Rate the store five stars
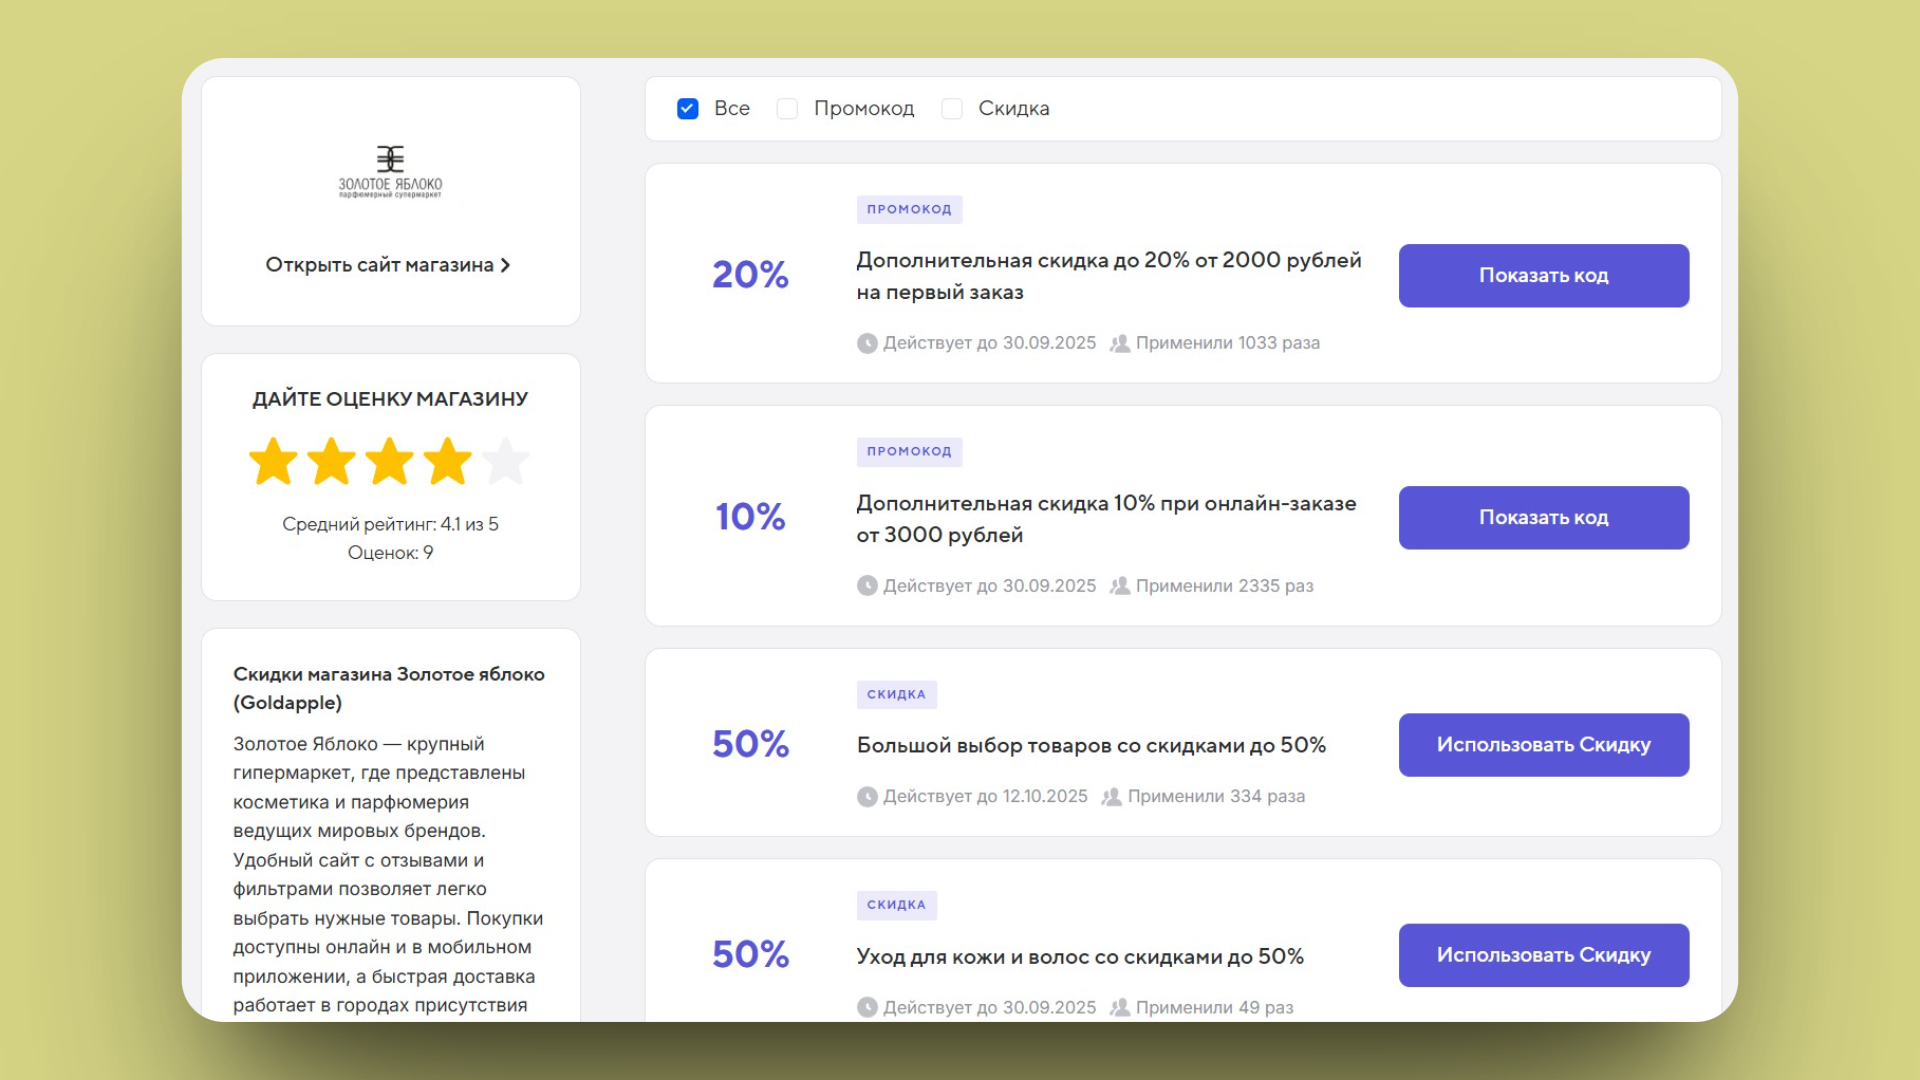 (505, 461)
